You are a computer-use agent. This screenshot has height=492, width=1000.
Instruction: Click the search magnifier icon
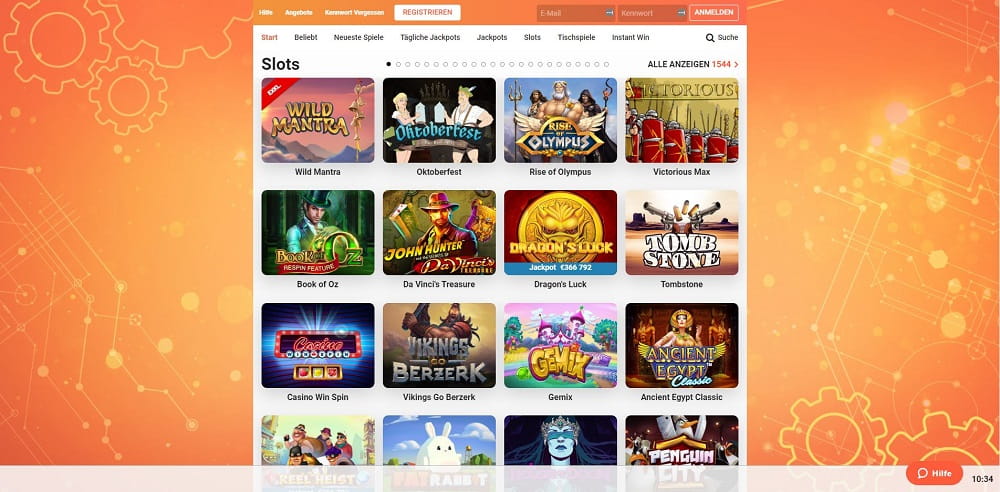(710, 38)
